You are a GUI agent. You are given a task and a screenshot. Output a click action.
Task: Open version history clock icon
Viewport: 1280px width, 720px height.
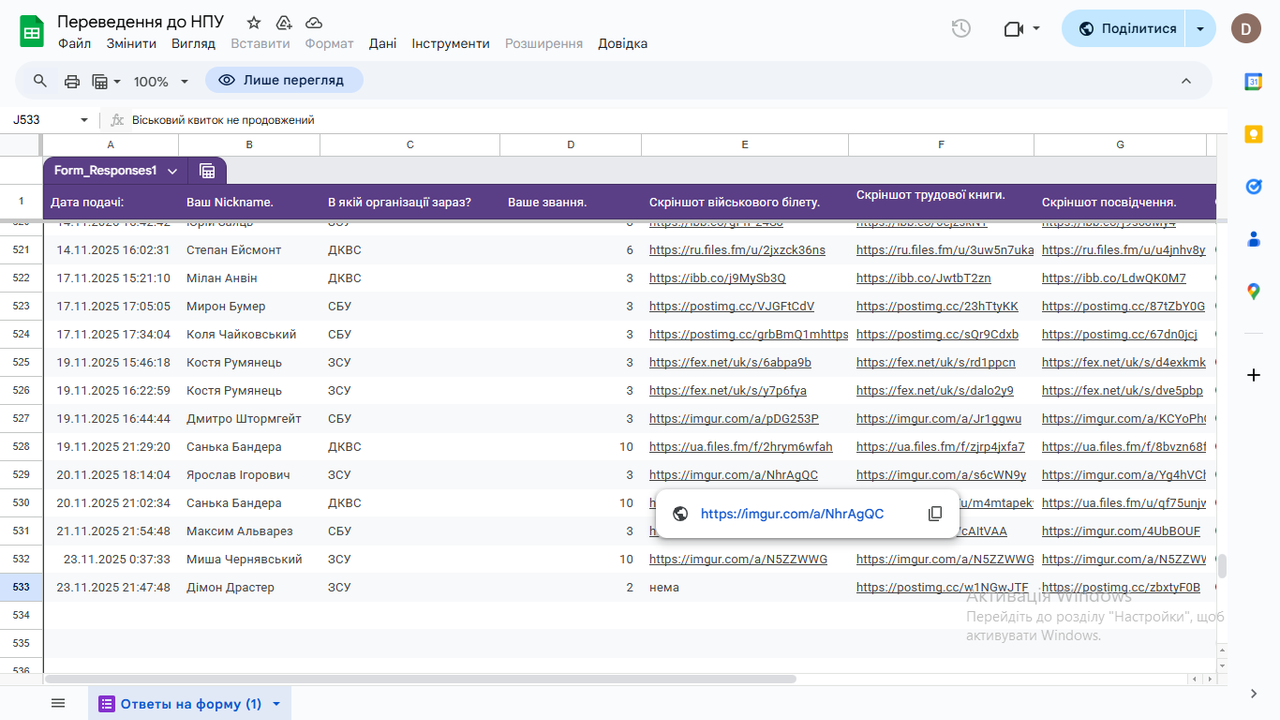coord(961,29)
